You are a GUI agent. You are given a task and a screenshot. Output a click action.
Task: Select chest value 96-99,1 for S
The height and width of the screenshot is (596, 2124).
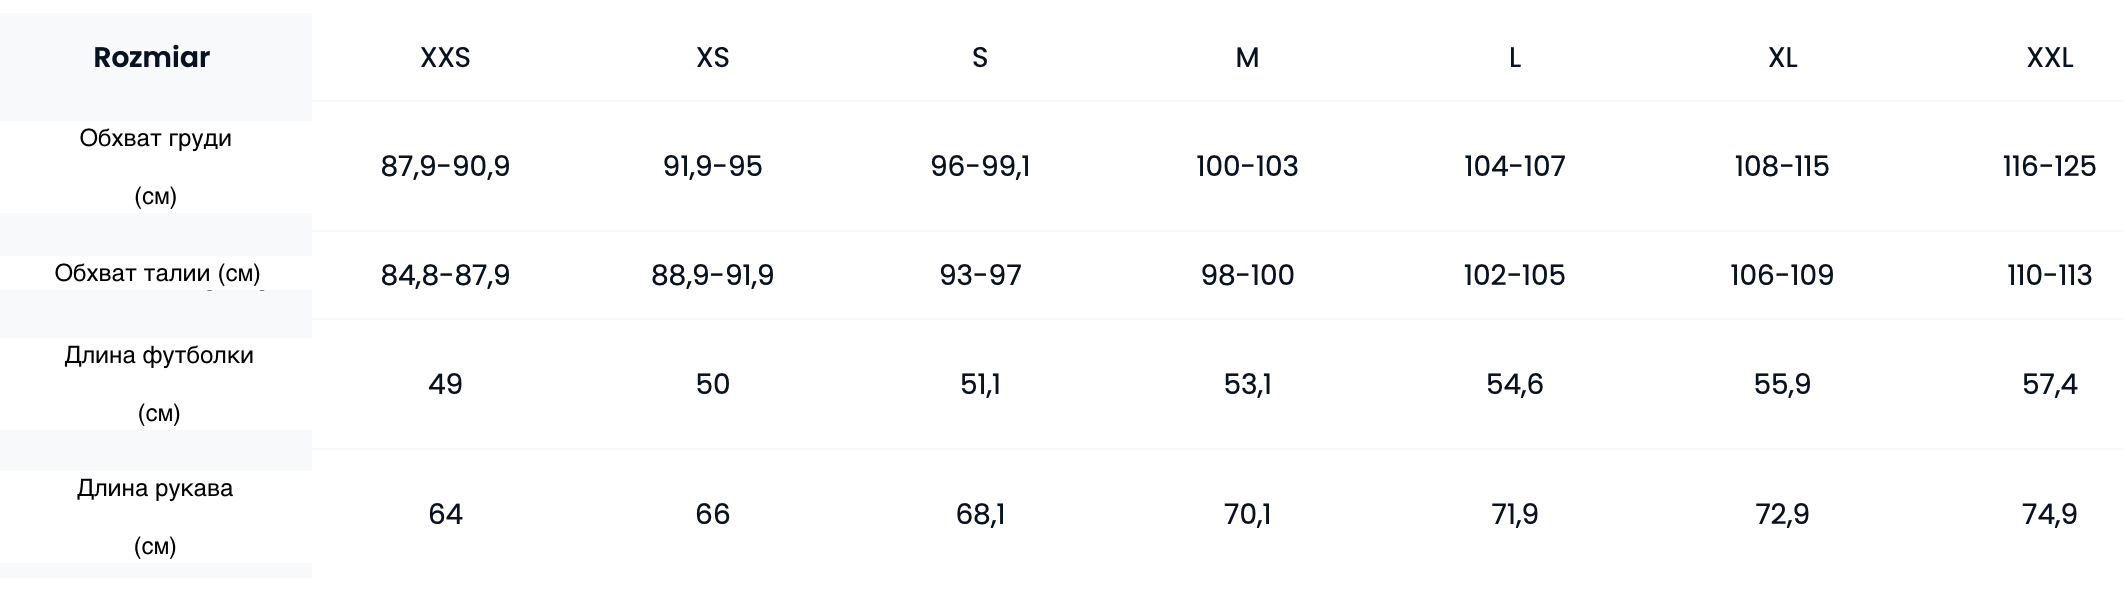click(x=980, y=166)
